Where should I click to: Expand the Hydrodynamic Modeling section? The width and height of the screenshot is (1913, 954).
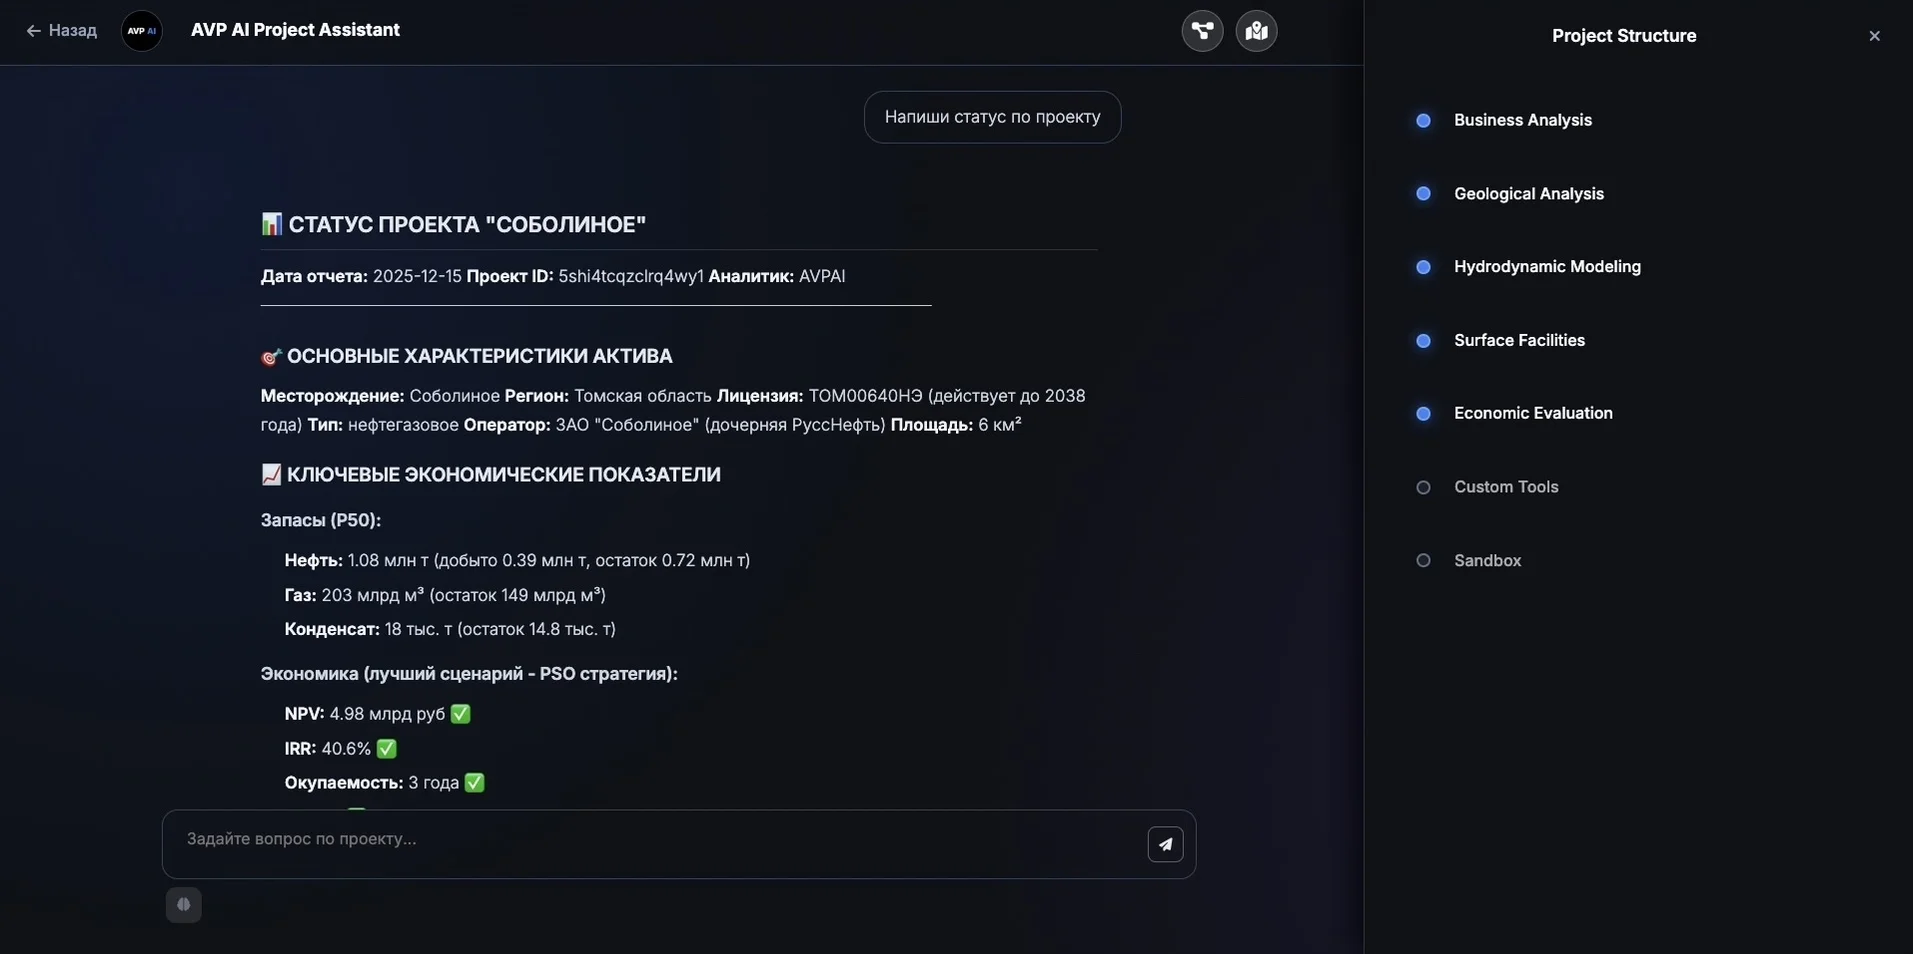[x=1547, y=267]
